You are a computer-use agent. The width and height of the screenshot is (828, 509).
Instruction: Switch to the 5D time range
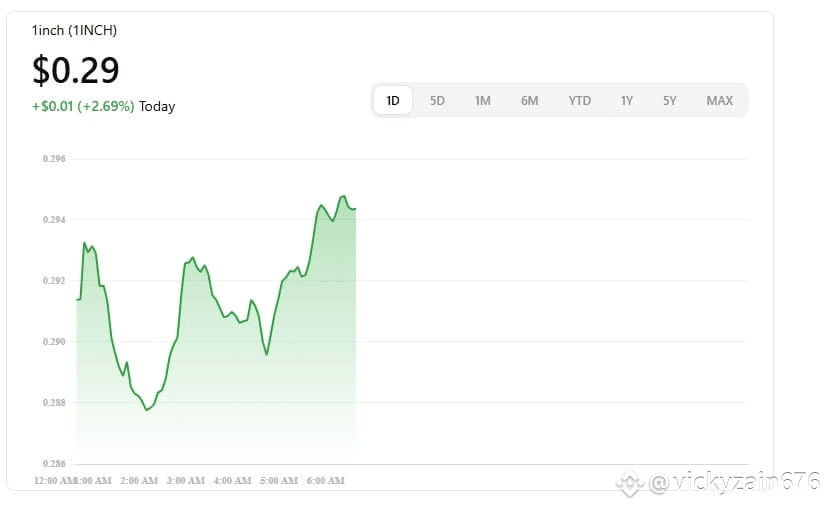point(437,100)
